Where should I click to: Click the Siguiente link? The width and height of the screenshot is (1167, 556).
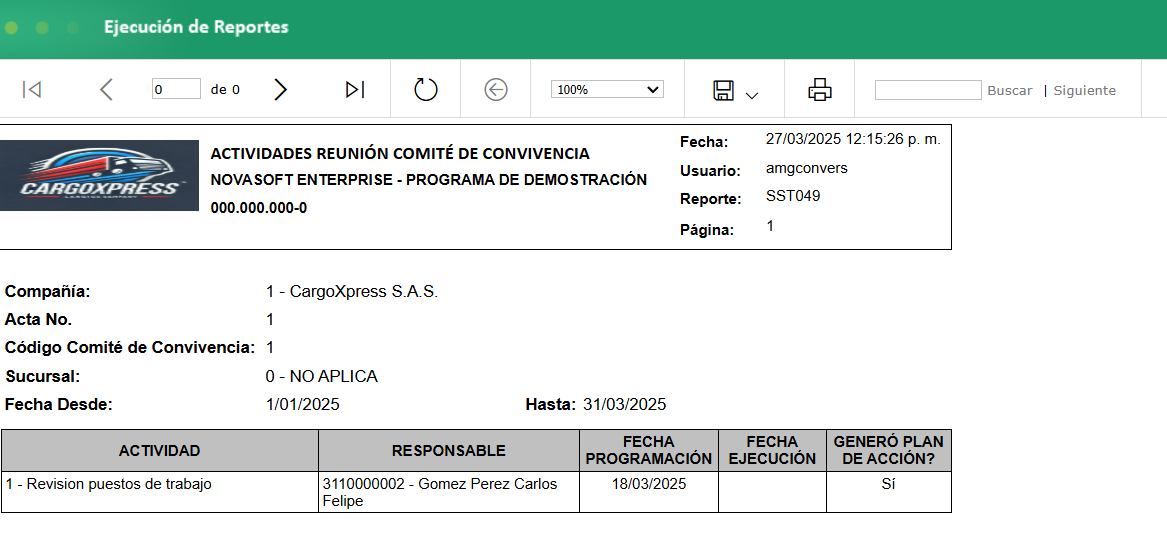pos(1084,91)
